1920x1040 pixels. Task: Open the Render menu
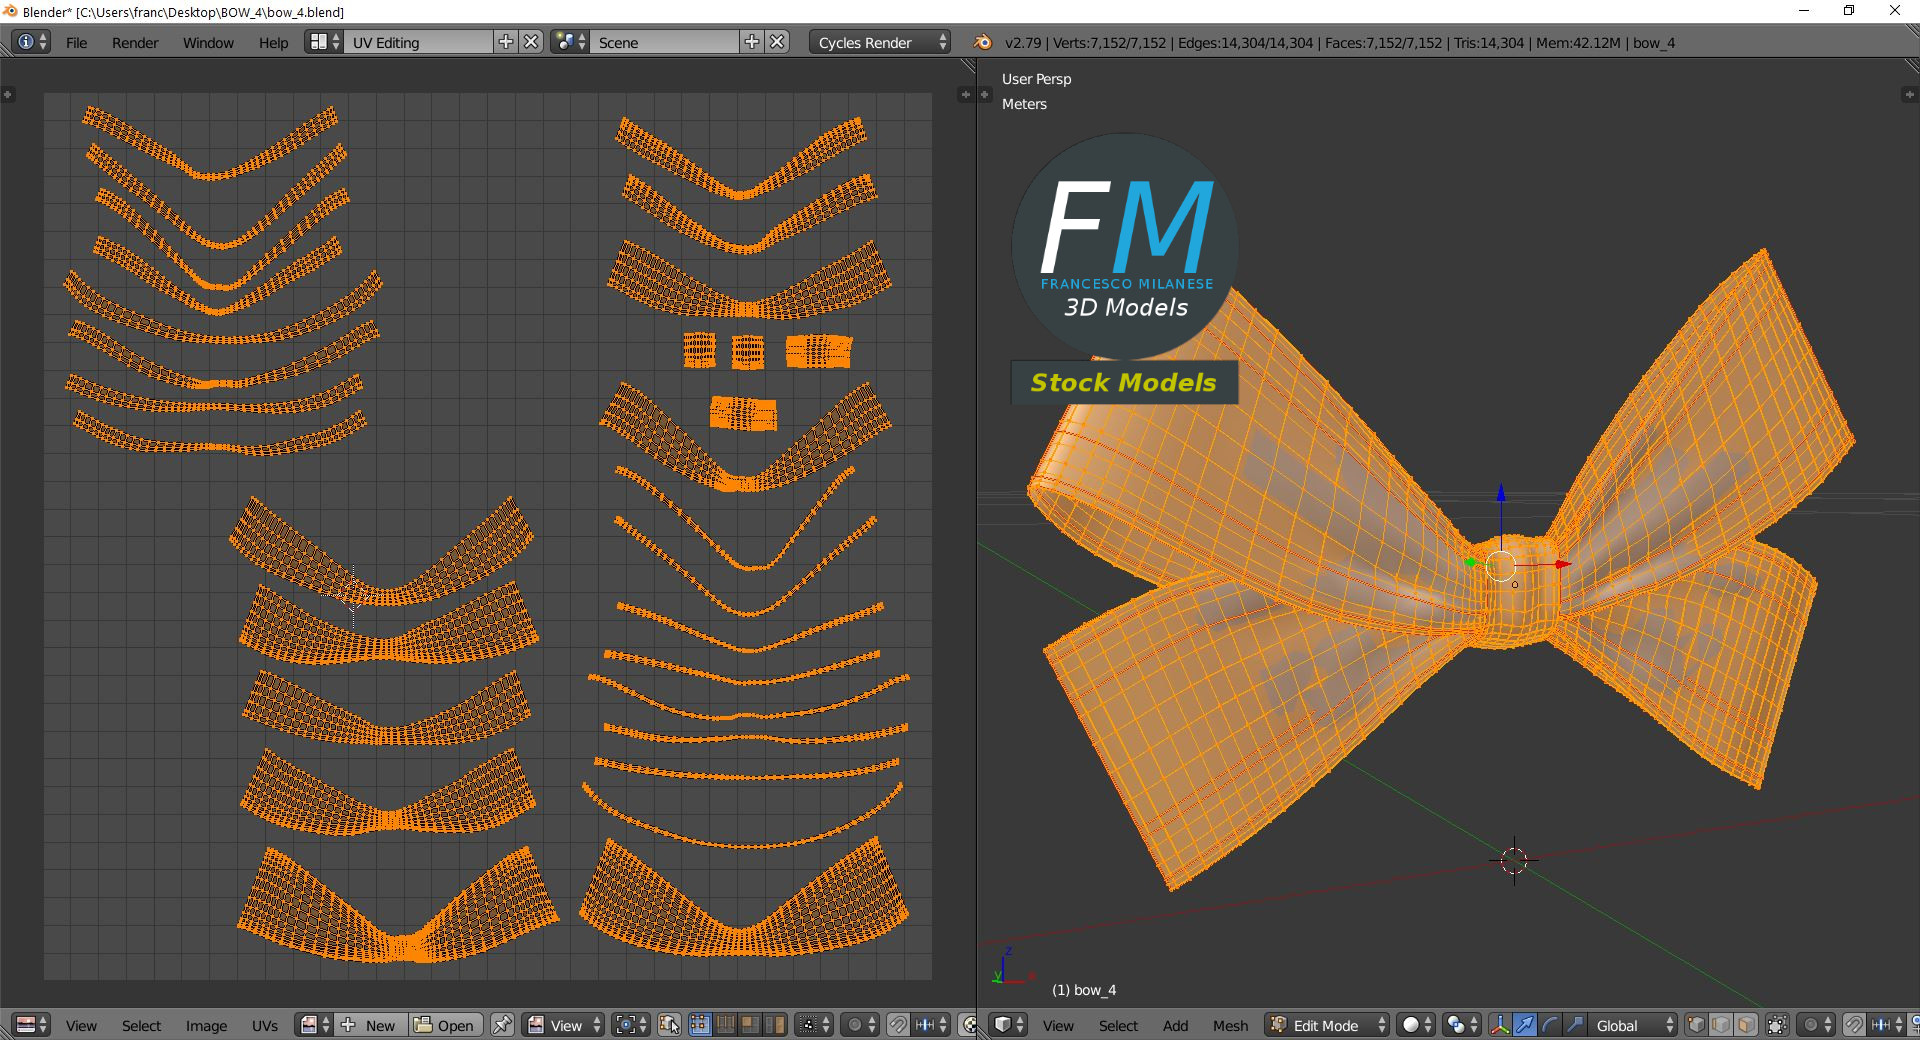(x=135, y=43)
